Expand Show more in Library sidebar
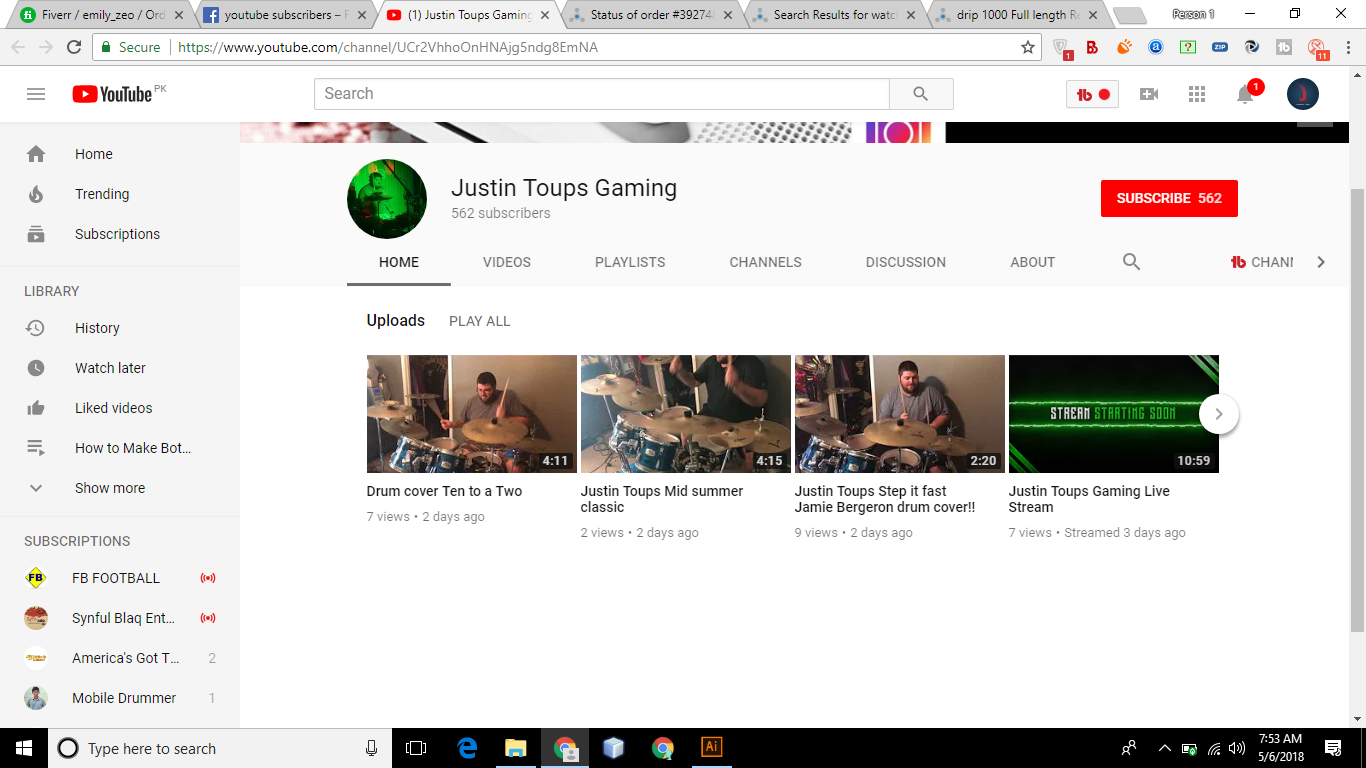Image resolution: width=1366 pixels, height=768 pixels. coord(110,488)
